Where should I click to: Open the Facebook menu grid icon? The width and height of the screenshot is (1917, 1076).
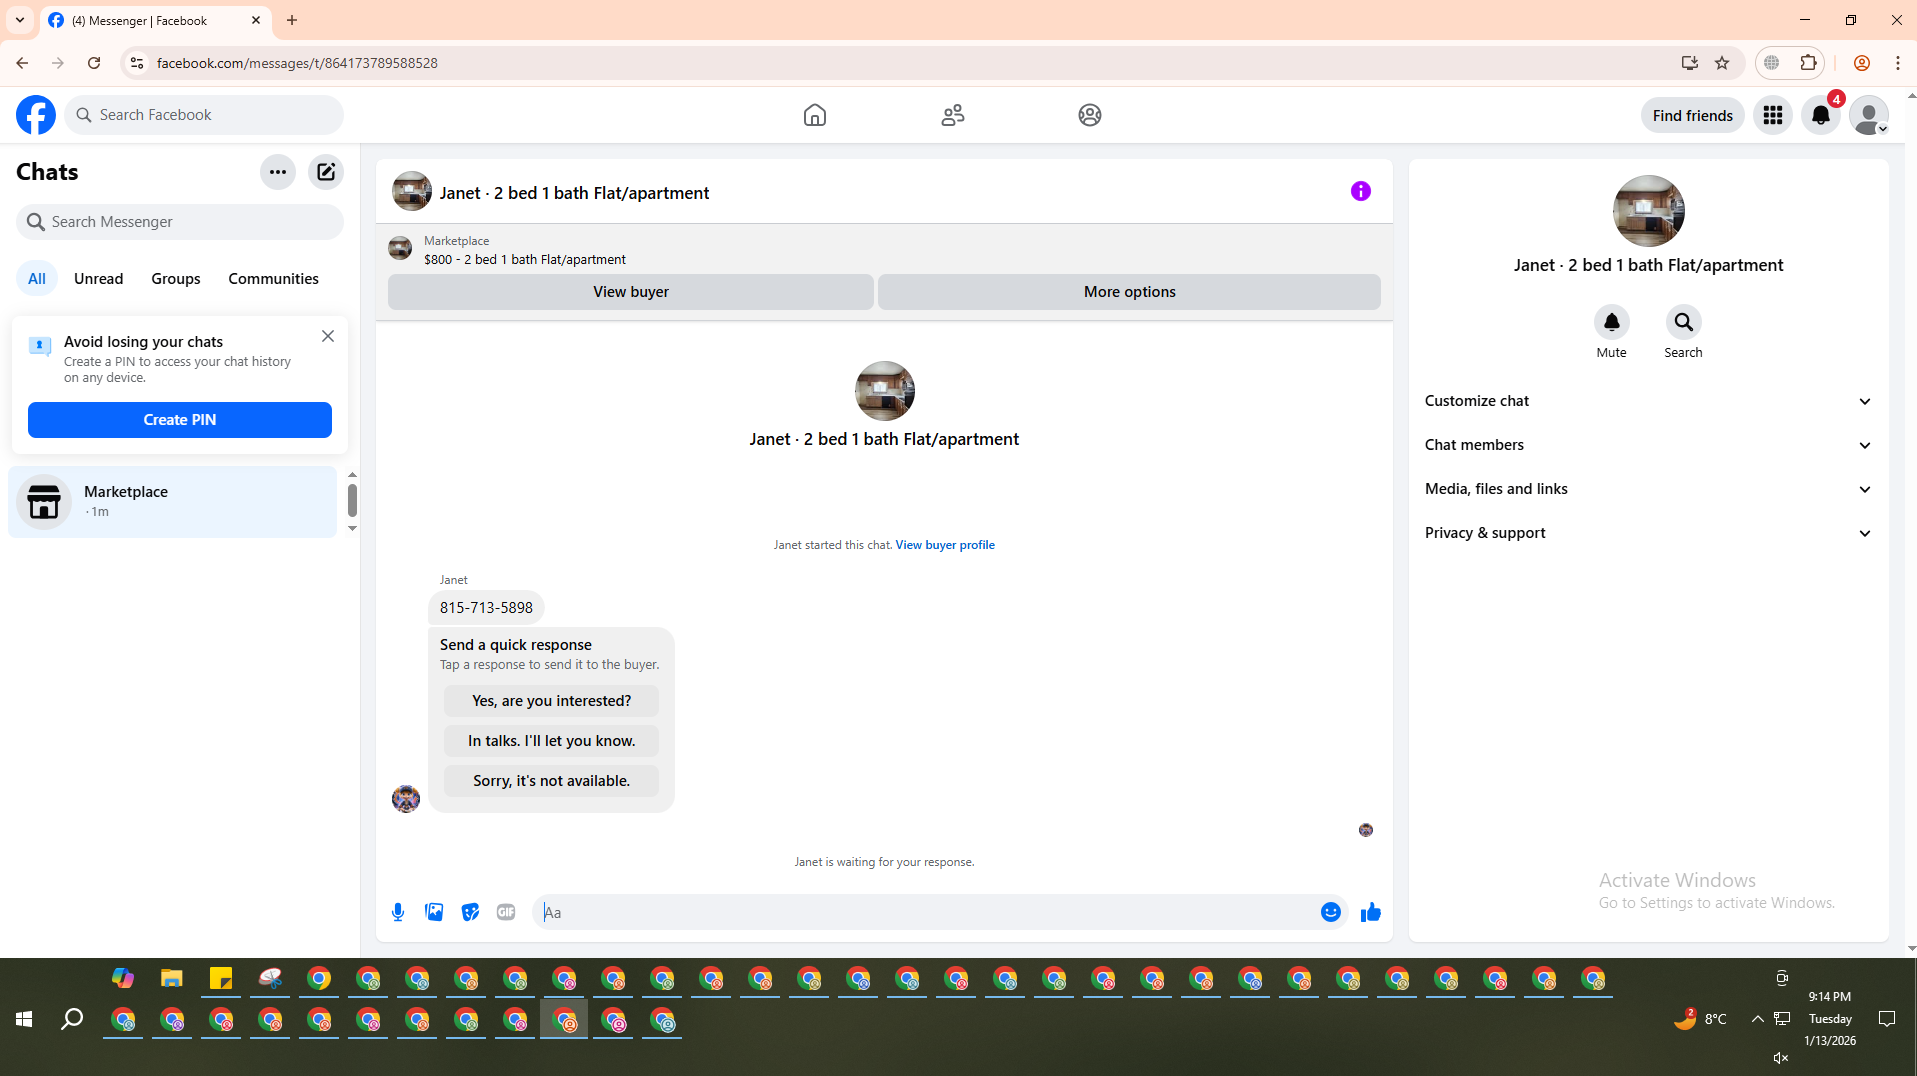tap(1773, 115)
